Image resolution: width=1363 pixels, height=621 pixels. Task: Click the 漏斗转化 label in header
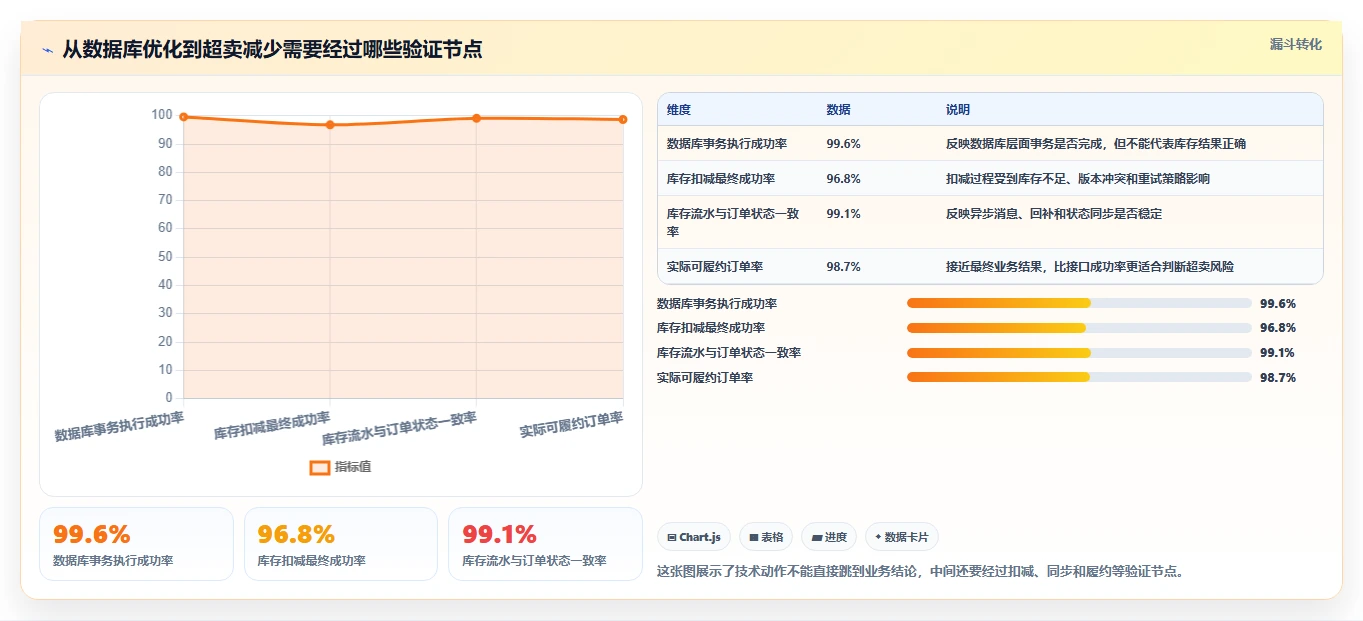coord(1296,44)
